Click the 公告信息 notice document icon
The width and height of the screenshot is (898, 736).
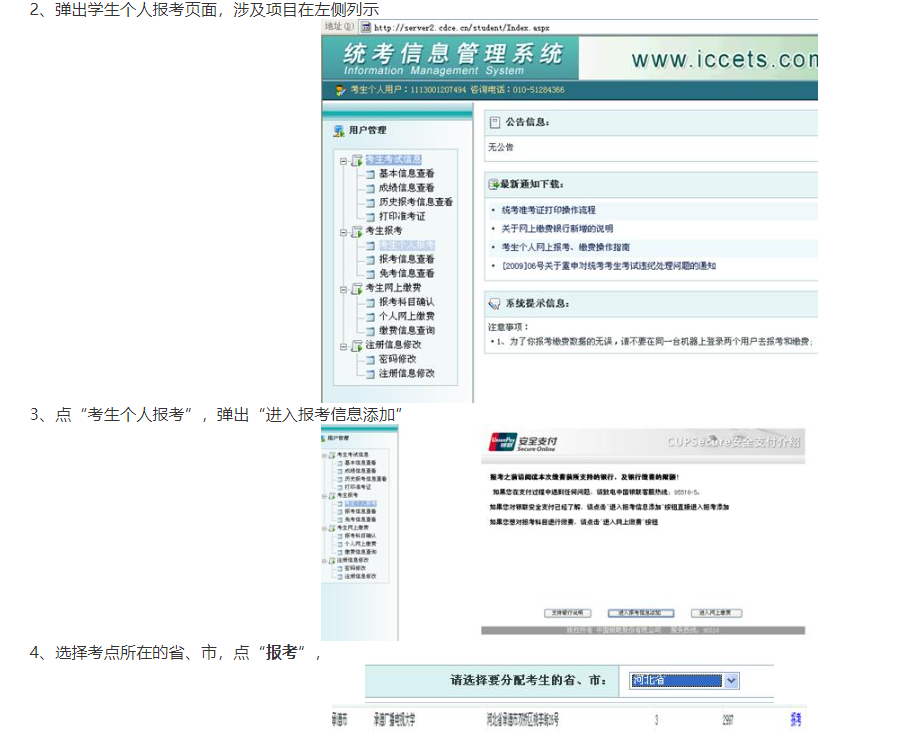pos(493,122)
